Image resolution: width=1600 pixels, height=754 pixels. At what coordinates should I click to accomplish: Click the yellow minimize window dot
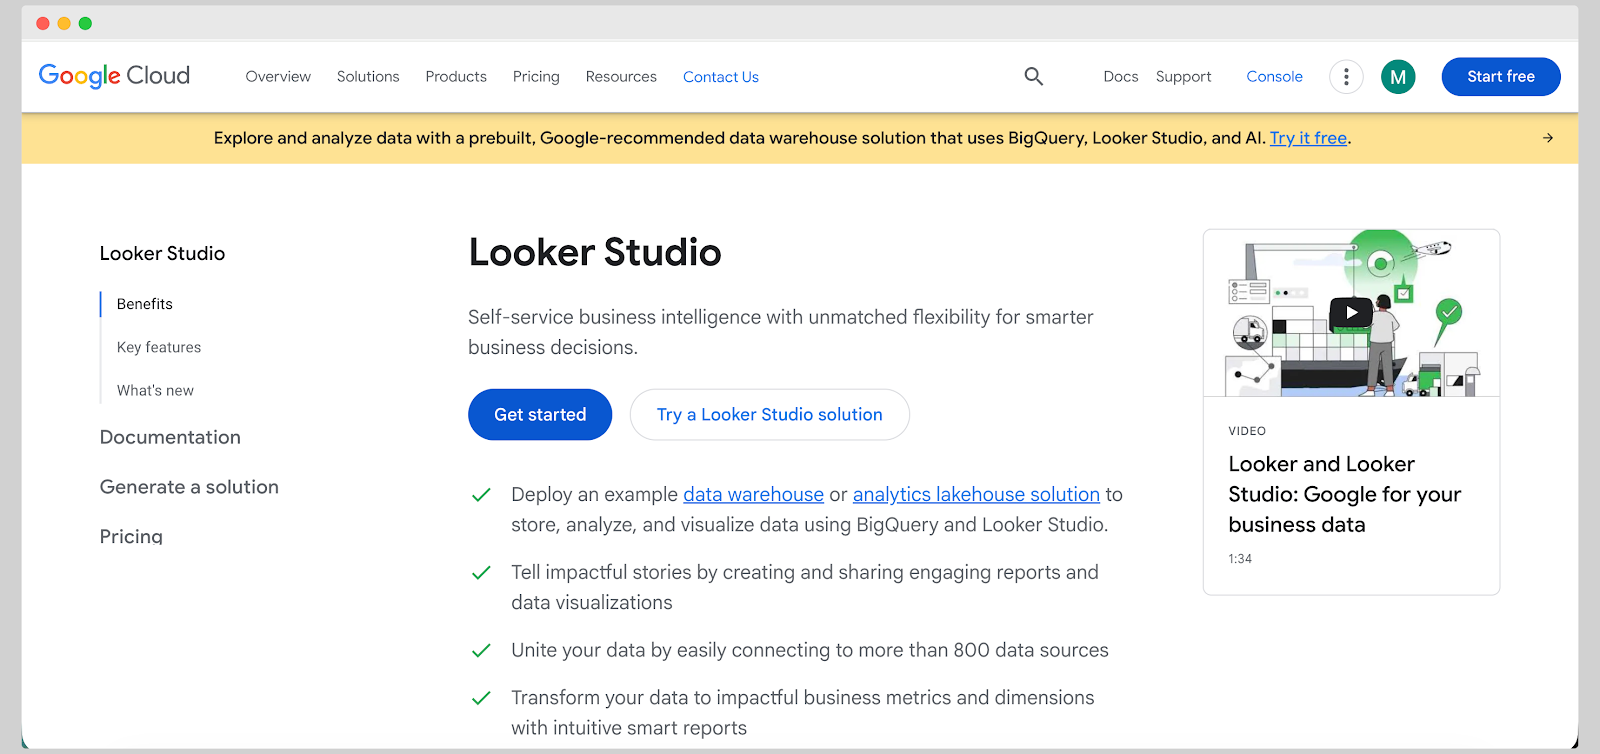64,23
